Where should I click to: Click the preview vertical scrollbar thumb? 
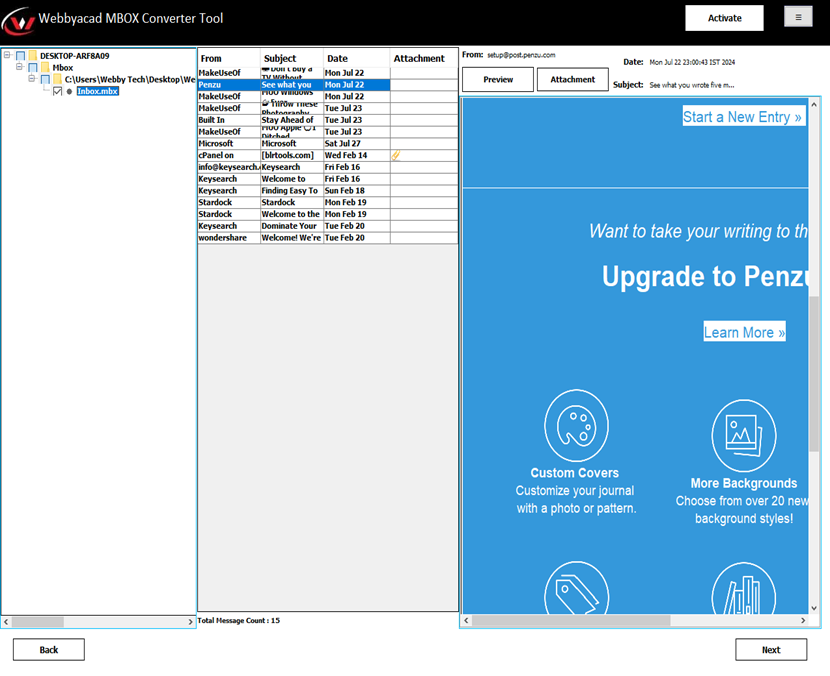point(814,374)
